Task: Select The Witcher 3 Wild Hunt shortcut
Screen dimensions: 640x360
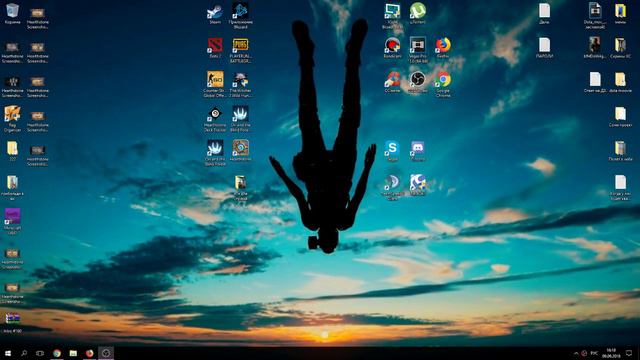Action: (x=240, y=84)
